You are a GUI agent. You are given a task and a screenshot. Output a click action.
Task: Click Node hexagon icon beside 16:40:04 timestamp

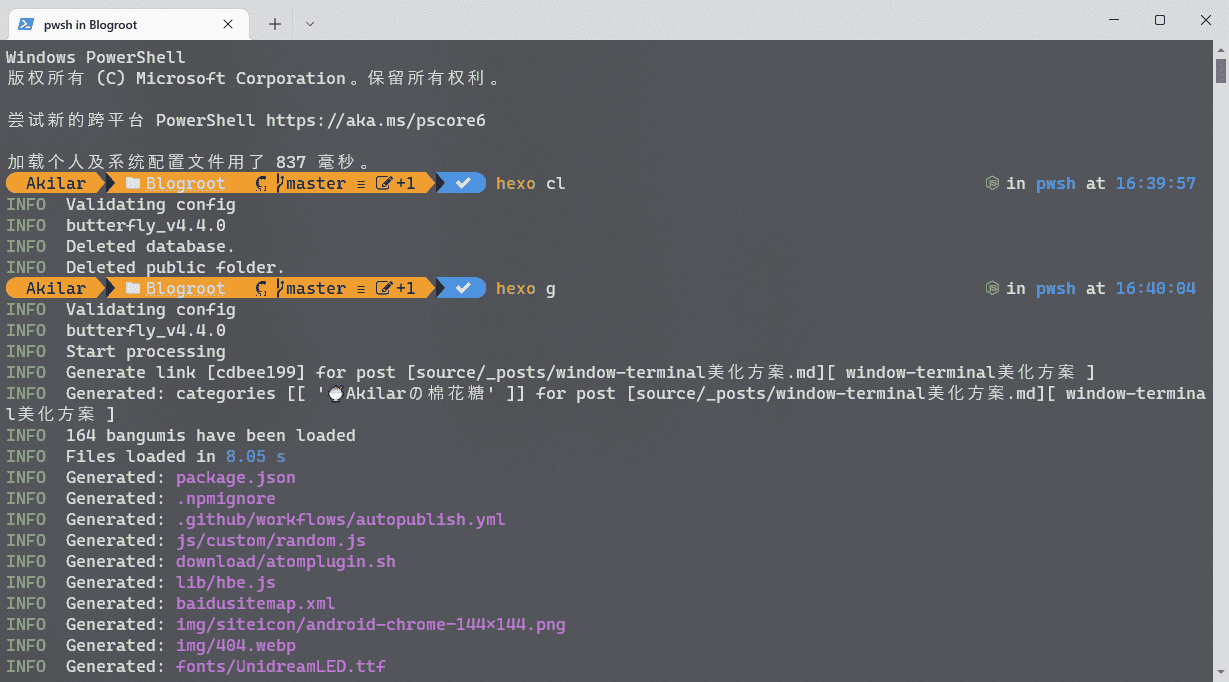[x=992, y=289]
